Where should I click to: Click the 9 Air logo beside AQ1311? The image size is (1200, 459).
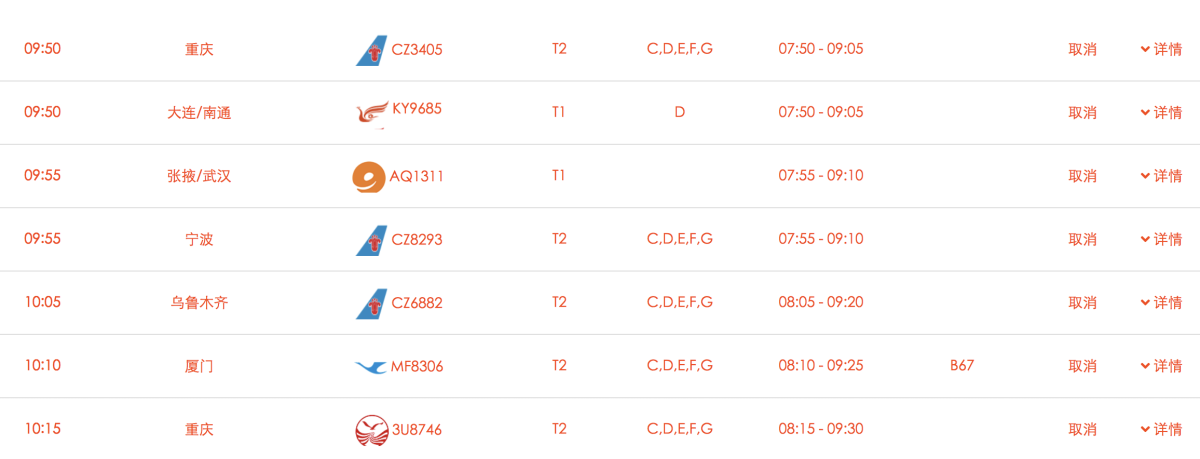pyautogui.click(x=369, y=176)
